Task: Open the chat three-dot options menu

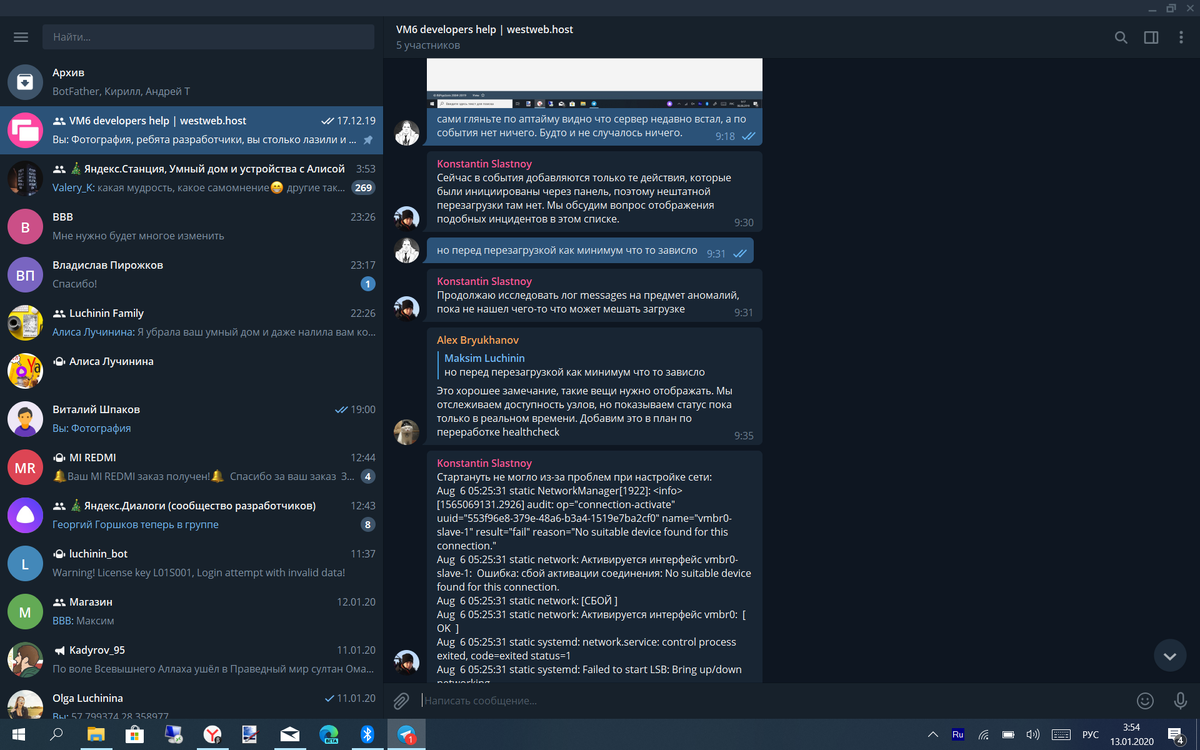Action: [1181, 38]
